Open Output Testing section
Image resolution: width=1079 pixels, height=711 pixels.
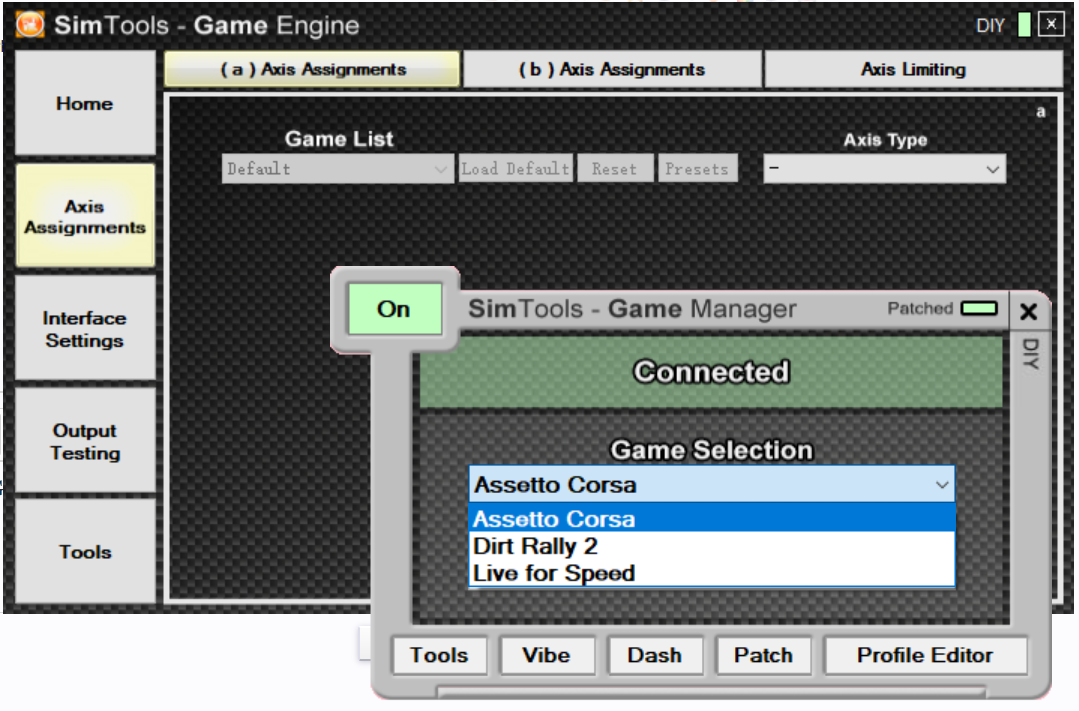coord(85,441)
